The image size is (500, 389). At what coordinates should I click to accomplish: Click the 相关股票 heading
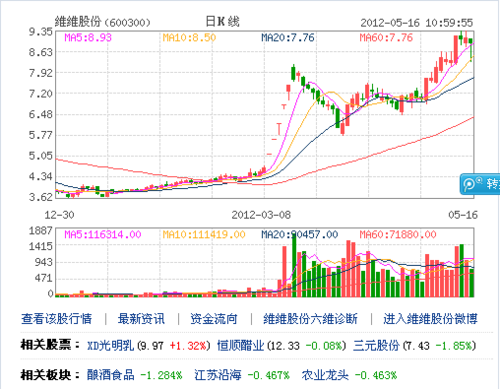[50, 345]
